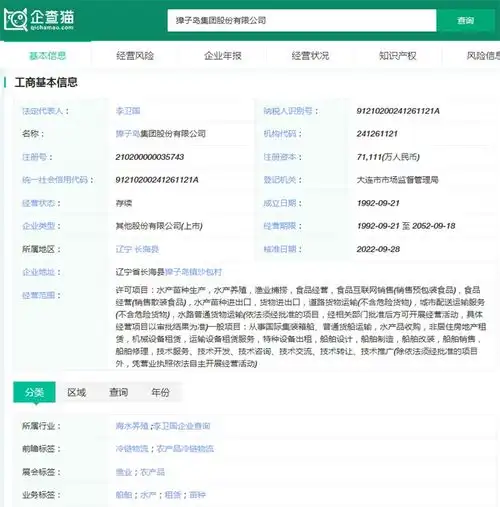Click organization code 241261121

[x=377, y=134]
